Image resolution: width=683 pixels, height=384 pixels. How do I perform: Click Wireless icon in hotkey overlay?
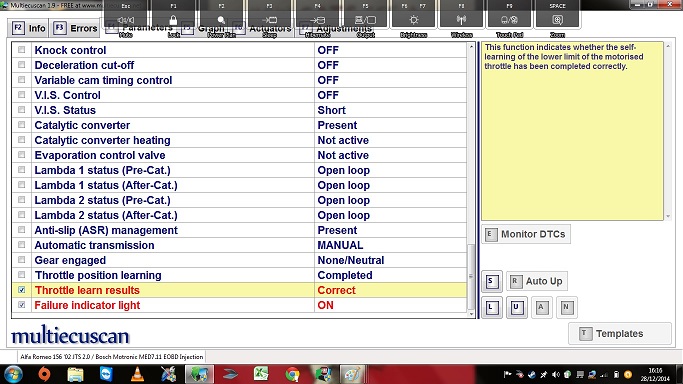[461, 20]
